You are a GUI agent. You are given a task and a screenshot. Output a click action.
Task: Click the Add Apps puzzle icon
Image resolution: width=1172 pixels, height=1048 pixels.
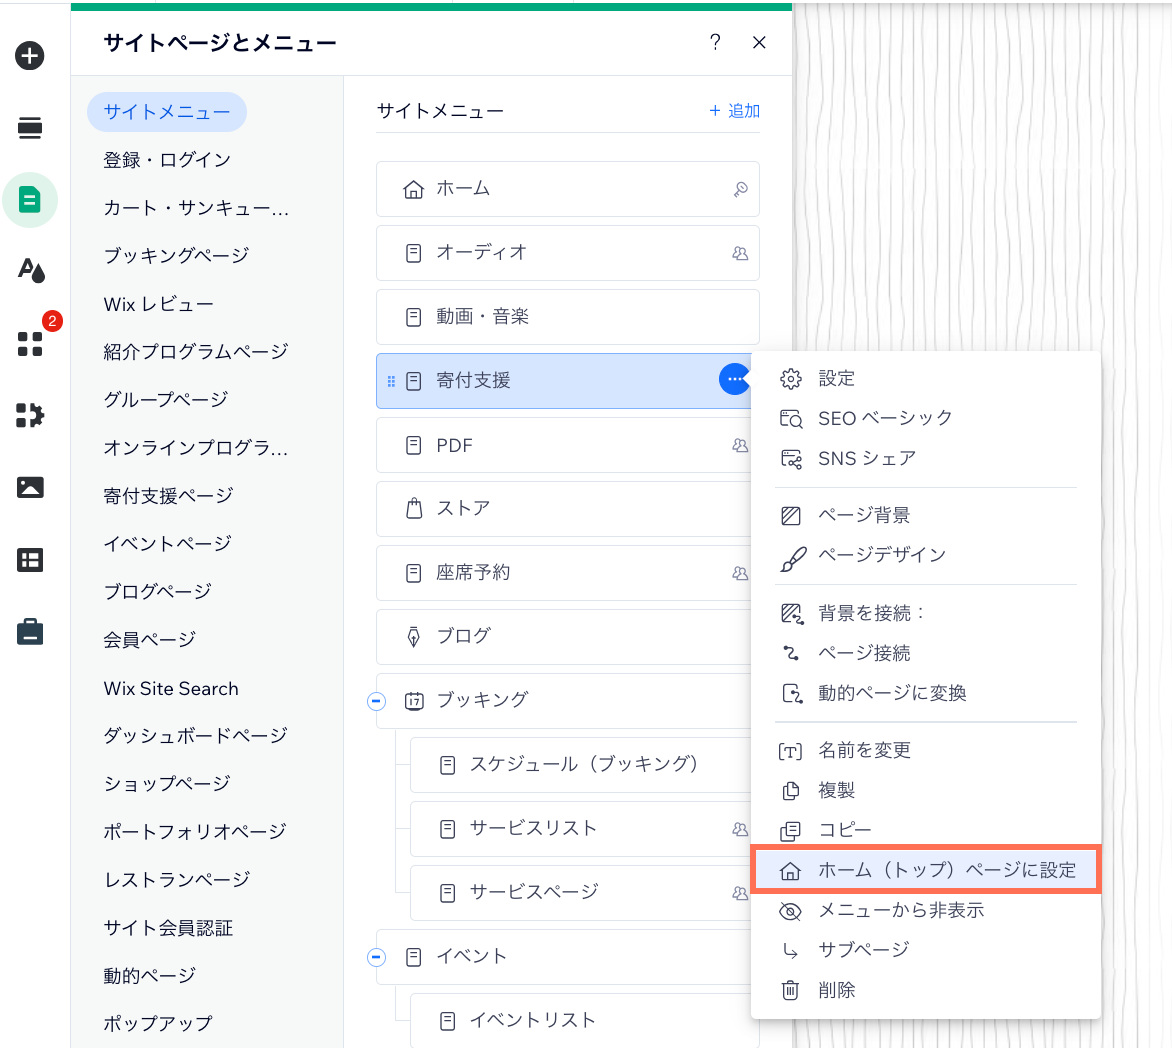(x=30, y=415)
